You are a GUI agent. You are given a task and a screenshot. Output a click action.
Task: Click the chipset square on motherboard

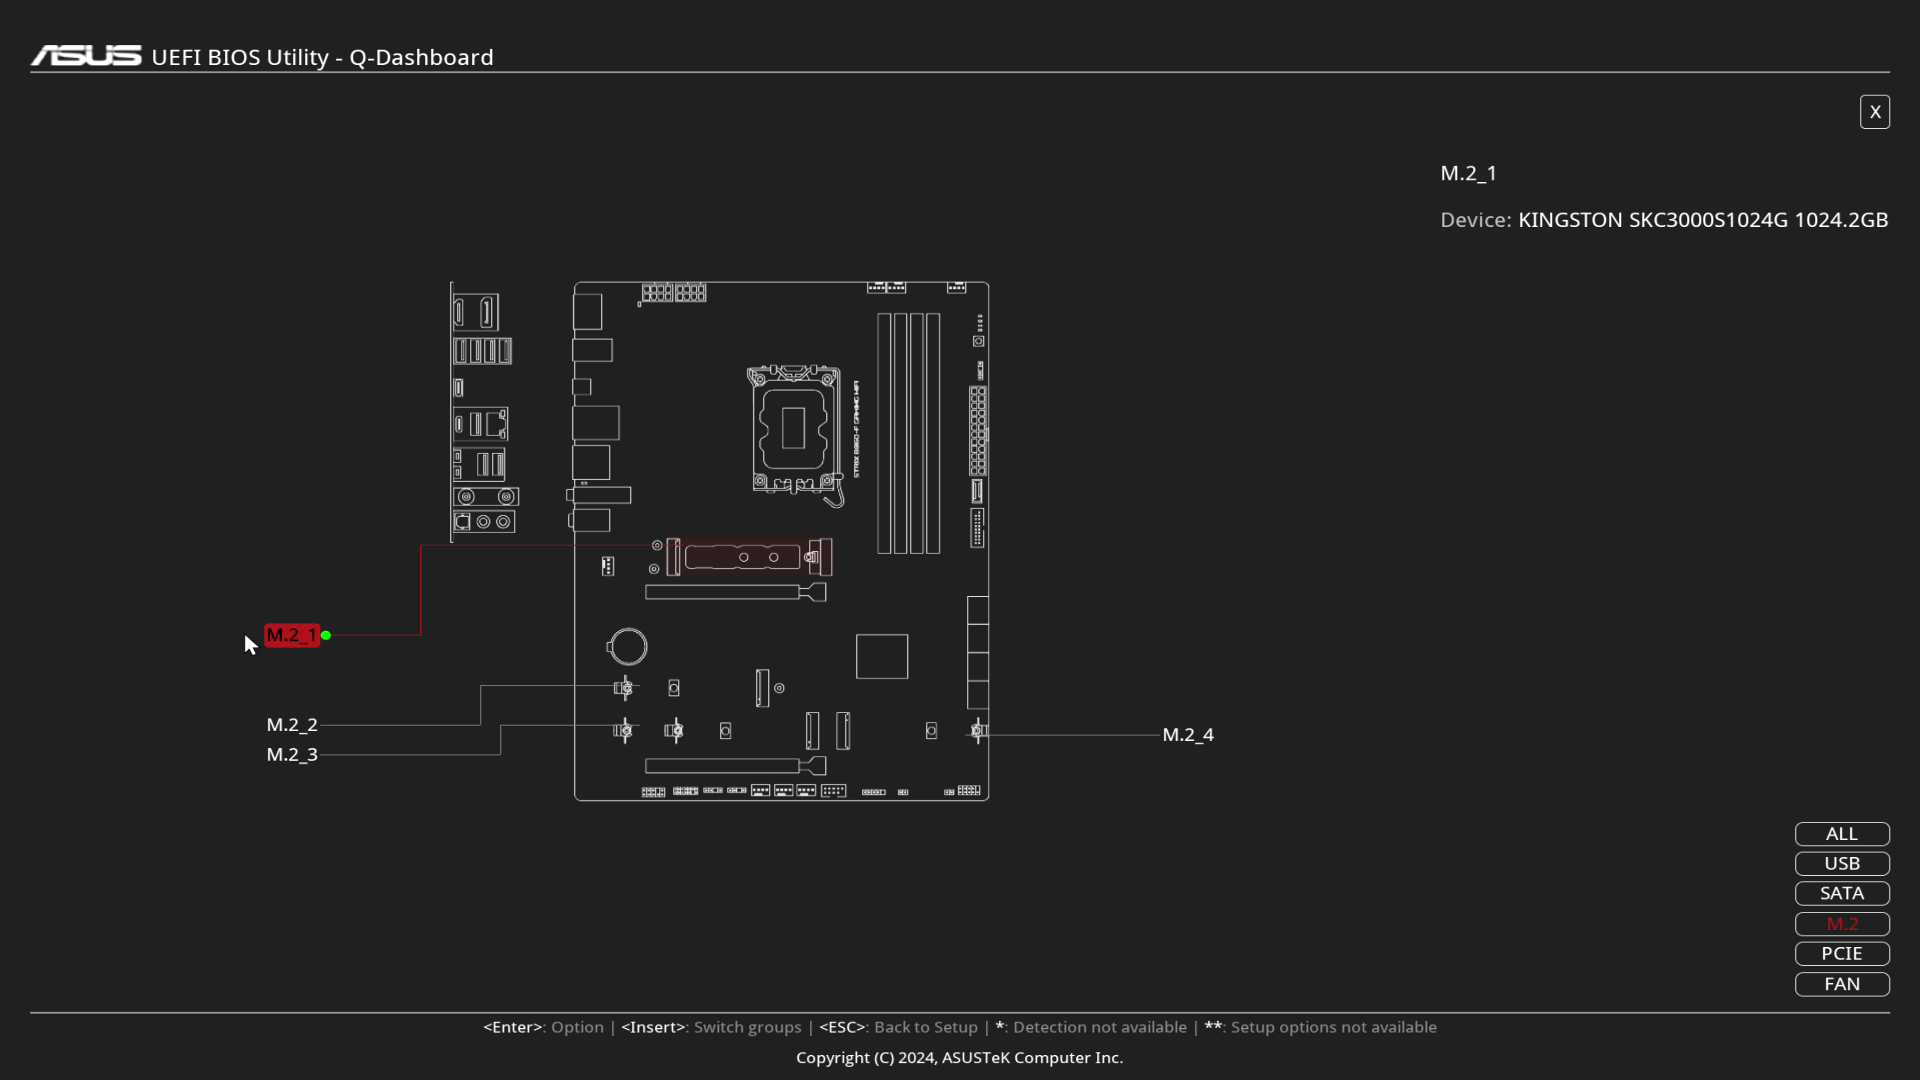[882, 657]
